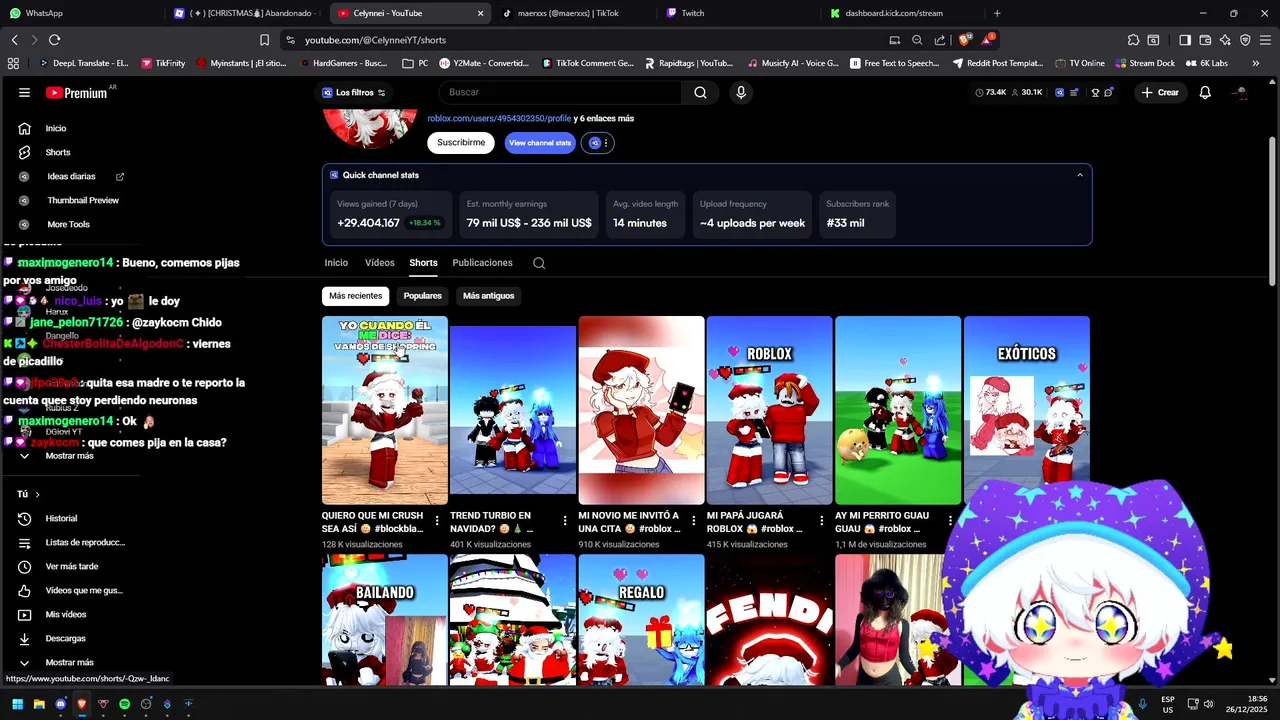Open Brave Leo AI sparkle icon
Image resolution: width=1280 pixels, height=720 pixels.
coord(1225,40)
